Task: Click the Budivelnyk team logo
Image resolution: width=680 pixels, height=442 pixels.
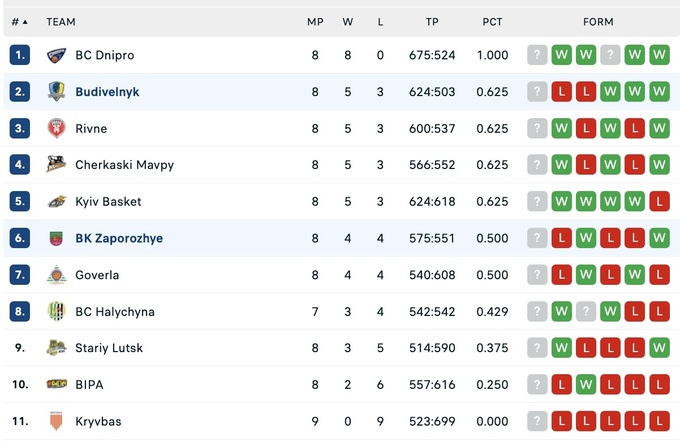Action: [56, 92]
